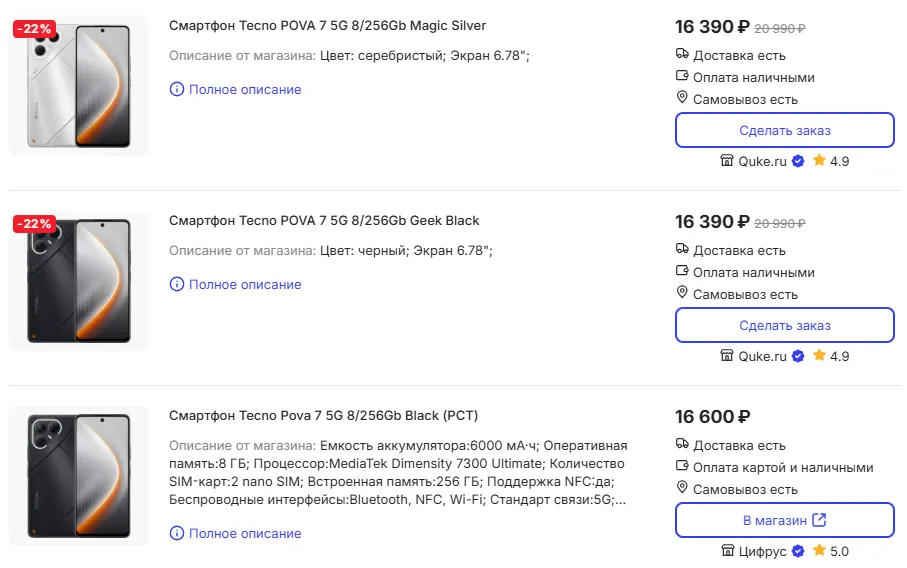Click the delivery truck icon on Цифрус listing
Viewport: 907px width, 568px height.
pos(682,445)
